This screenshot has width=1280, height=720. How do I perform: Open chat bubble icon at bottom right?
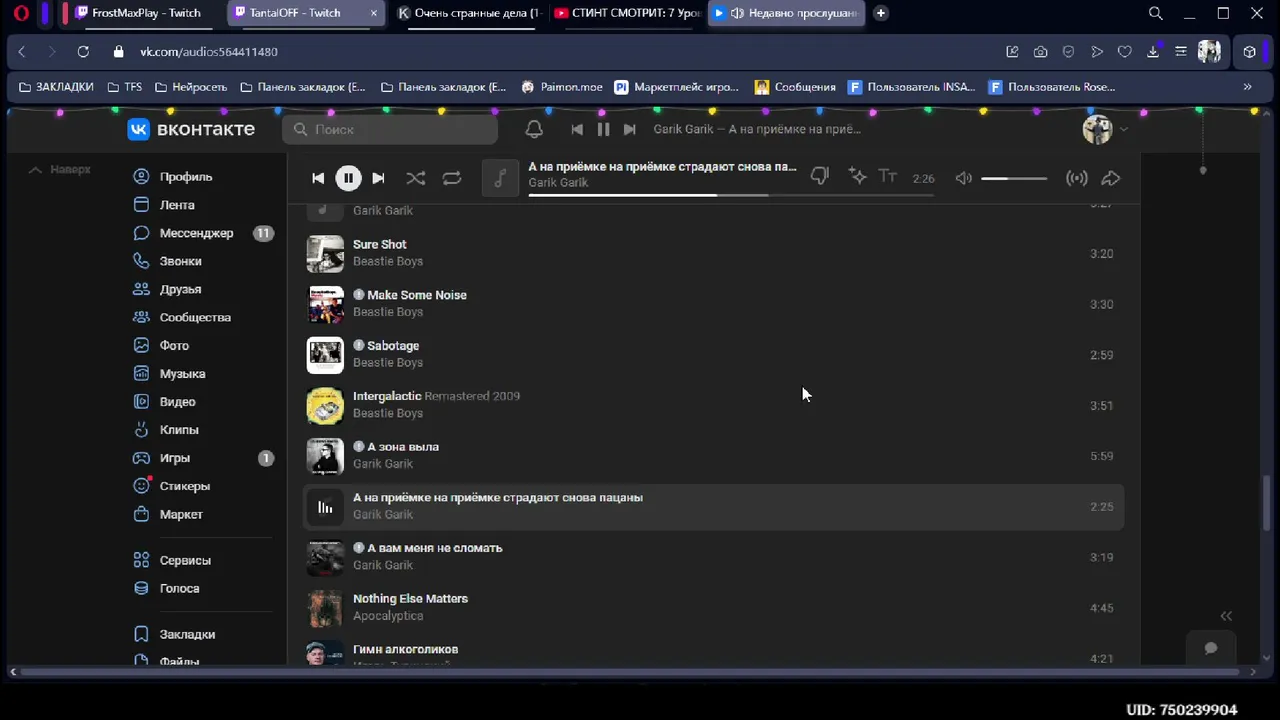pyautogui.click(x=1211, y=648)
